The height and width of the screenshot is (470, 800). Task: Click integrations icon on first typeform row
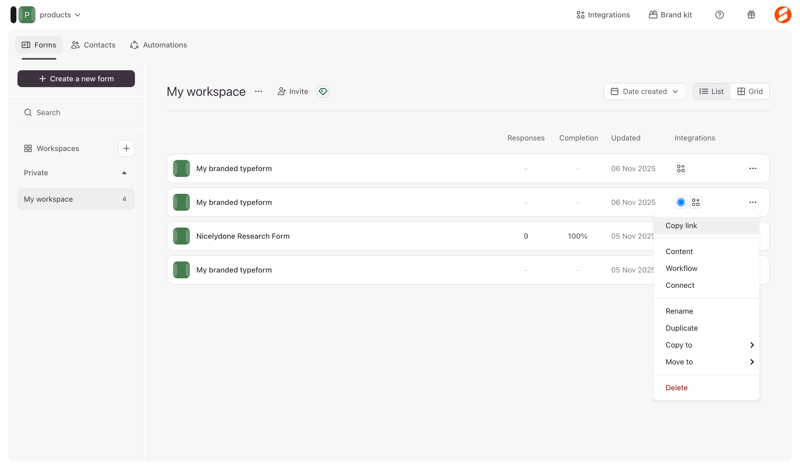(681, 168)
